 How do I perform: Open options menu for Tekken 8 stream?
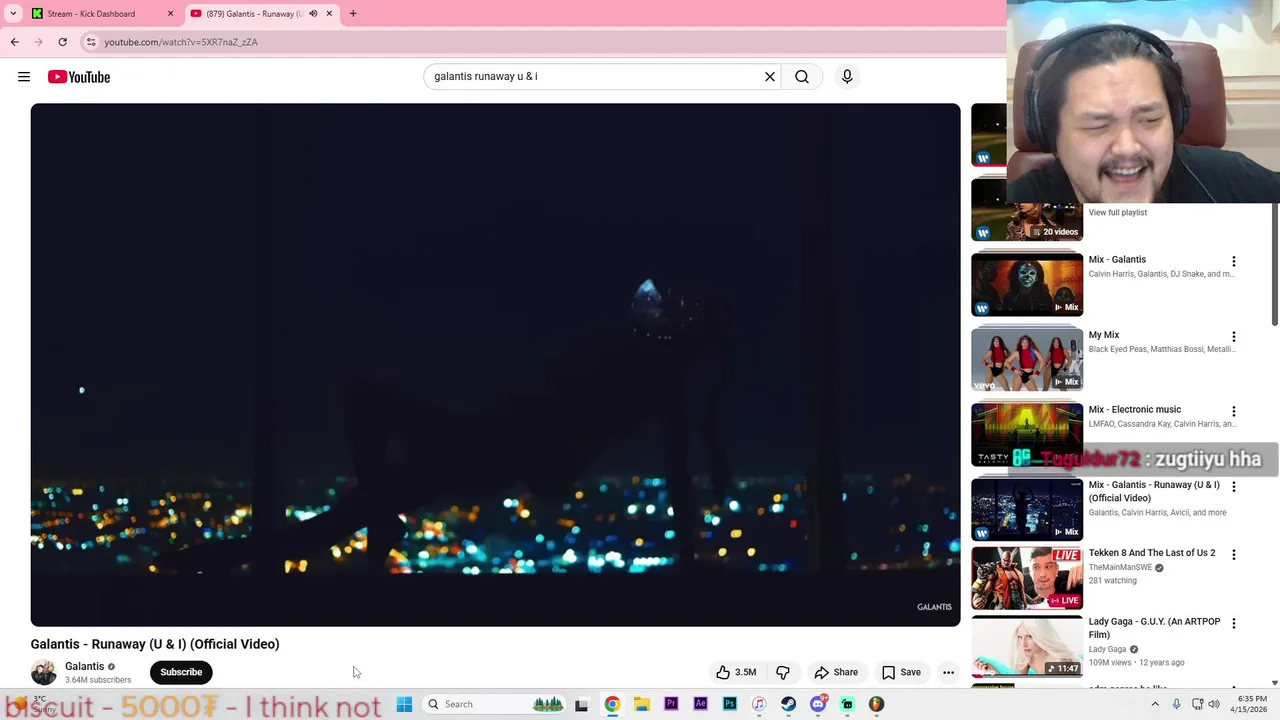(1233, 554)
